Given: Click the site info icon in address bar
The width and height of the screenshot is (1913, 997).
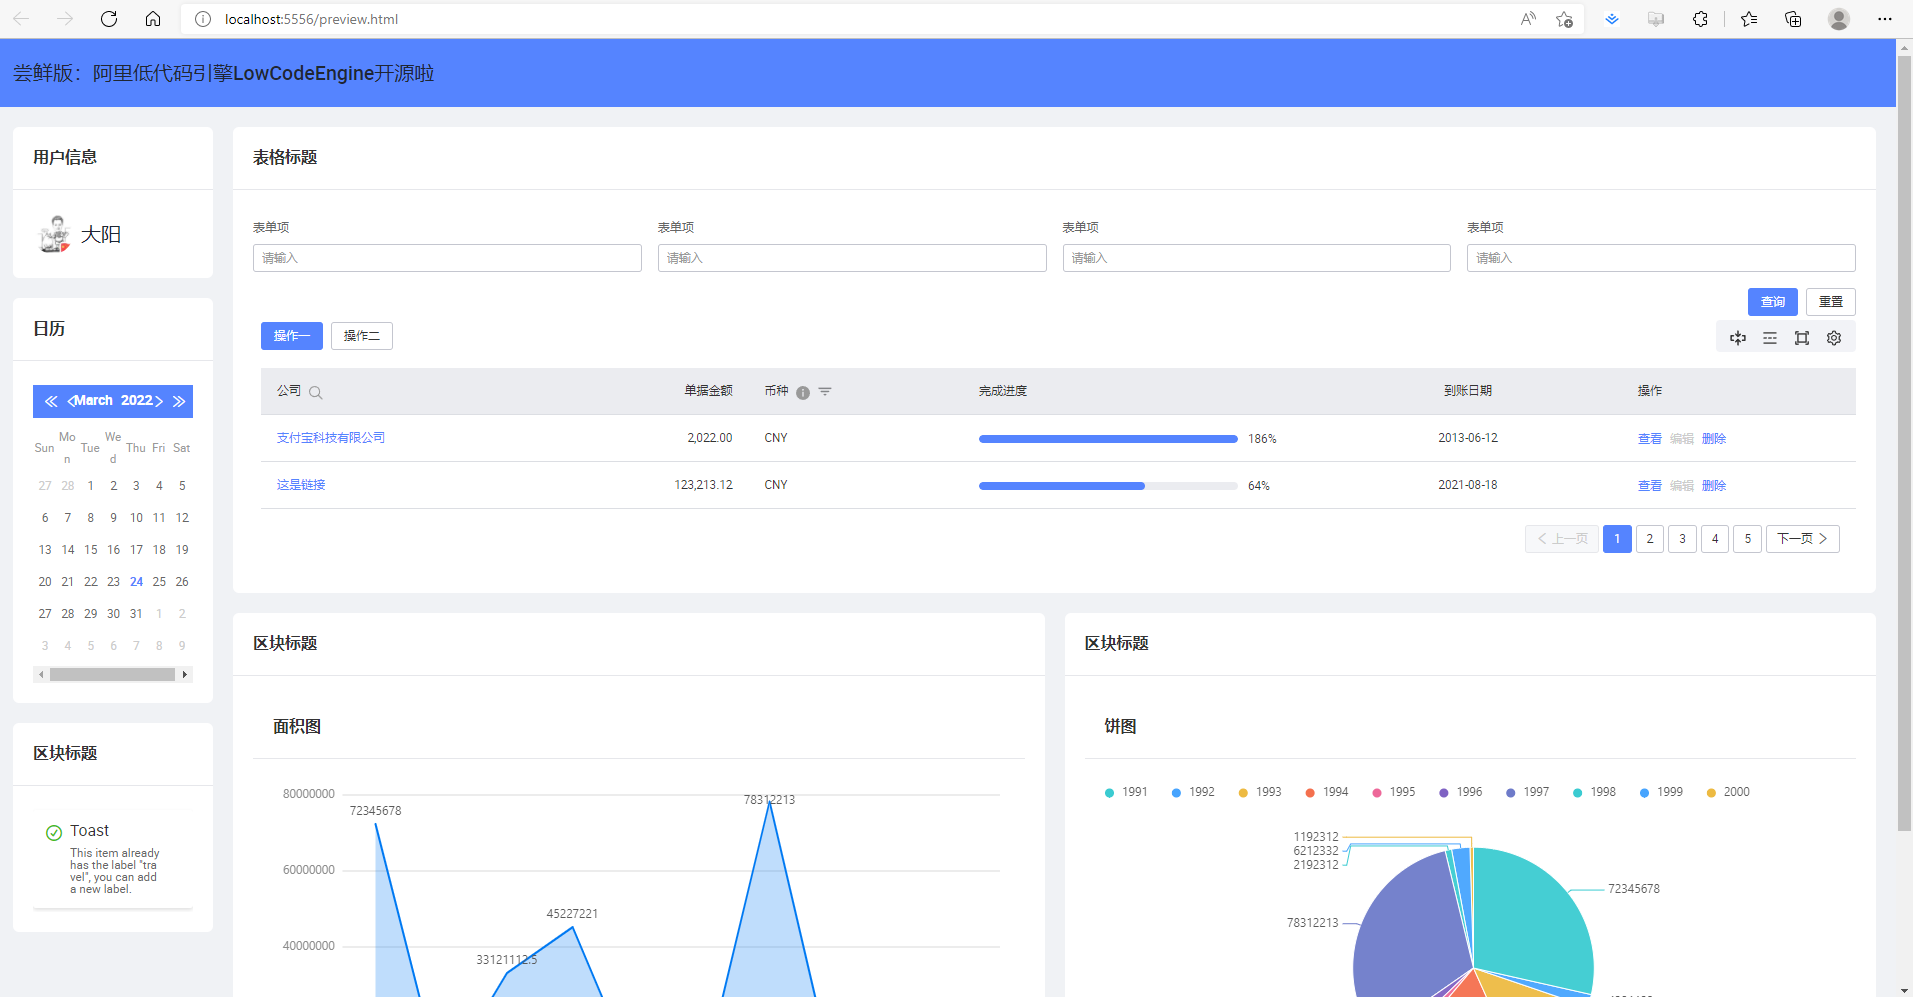Looking at the screenshot, I should pos(203,19).
